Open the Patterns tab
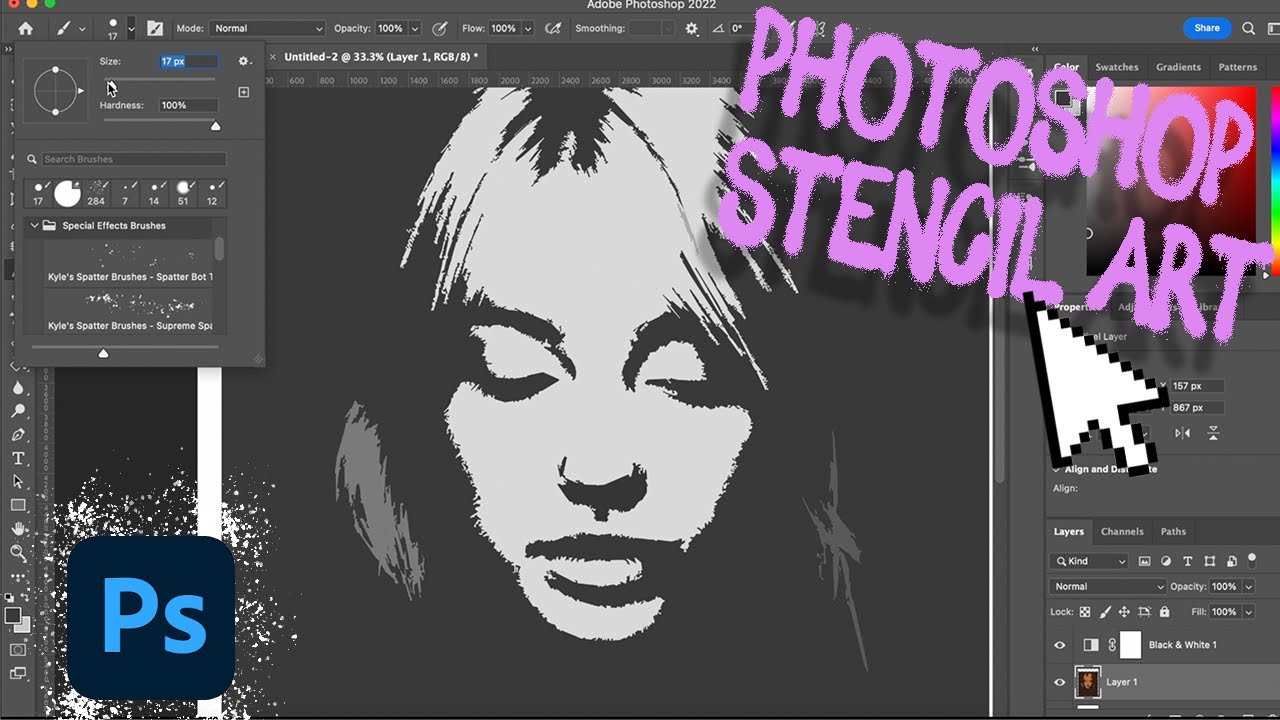This screenshot has width=1280, height=720. tap(1237, 67)
